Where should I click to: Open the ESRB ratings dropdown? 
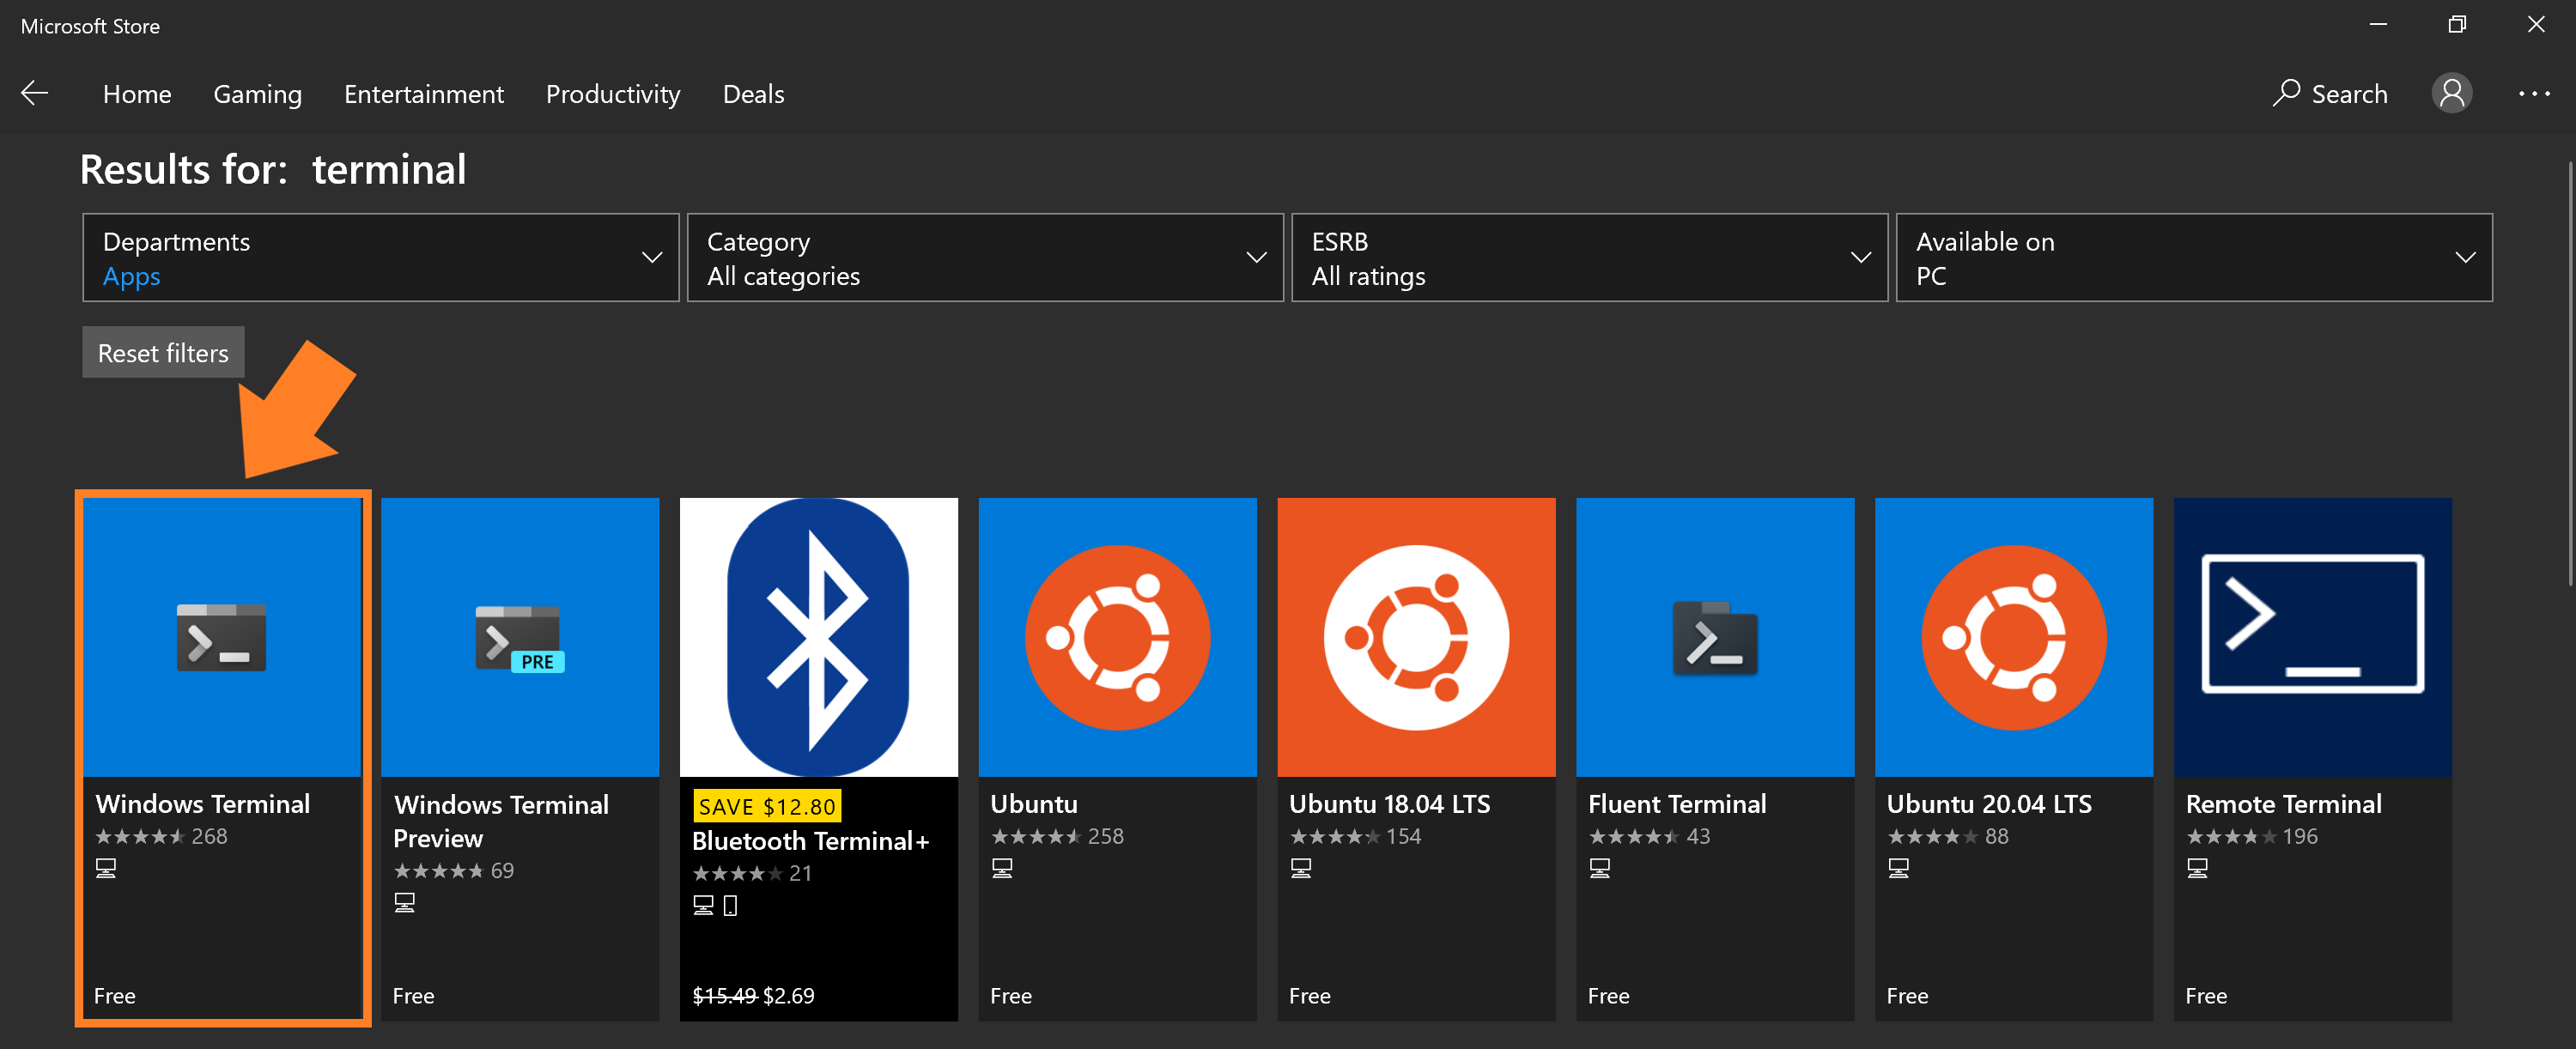coord(1589,257)
